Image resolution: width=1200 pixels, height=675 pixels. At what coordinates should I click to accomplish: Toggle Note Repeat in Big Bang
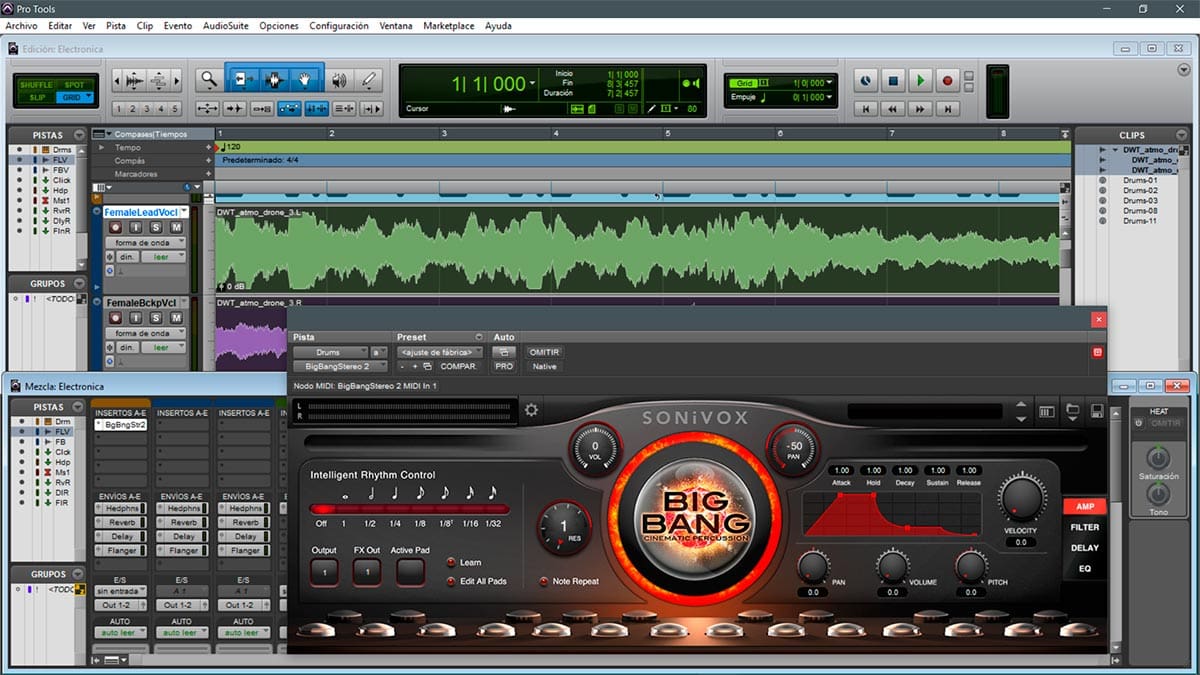click(x=544, y=581)
